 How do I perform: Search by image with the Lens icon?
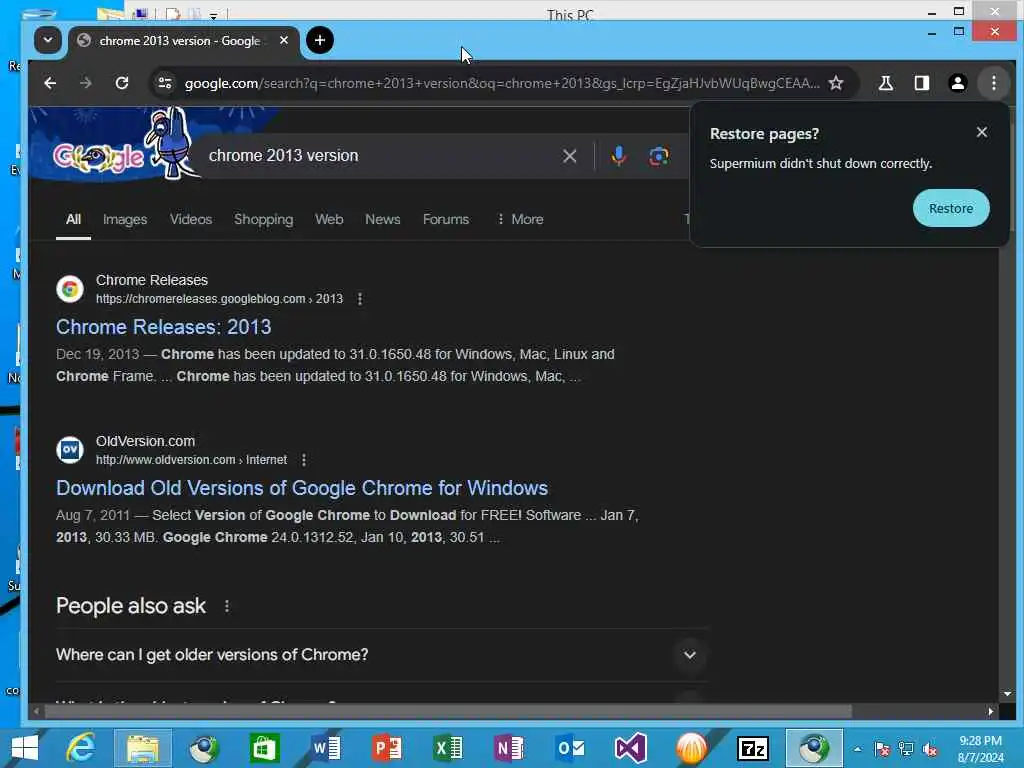click(x=658, y=156)
